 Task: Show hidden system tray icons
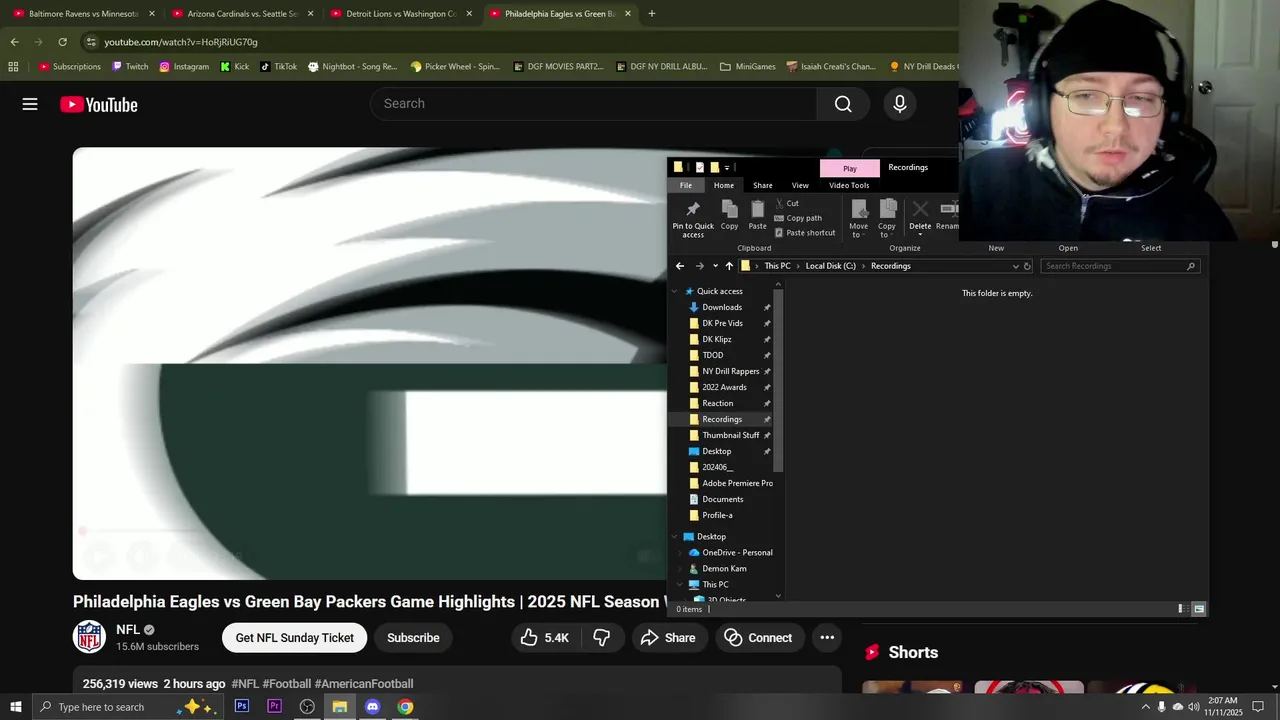click(1145, 707)
